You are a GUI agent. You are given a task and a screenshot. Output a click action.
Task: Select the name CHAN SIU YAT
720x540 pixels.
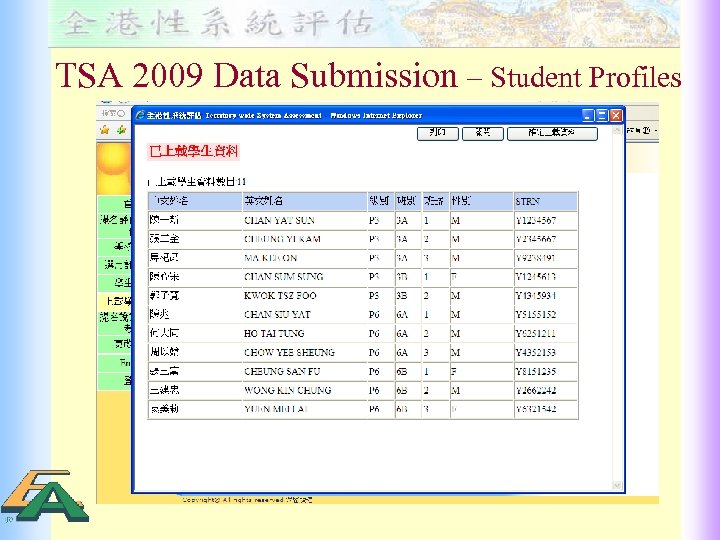pos(277,315)
